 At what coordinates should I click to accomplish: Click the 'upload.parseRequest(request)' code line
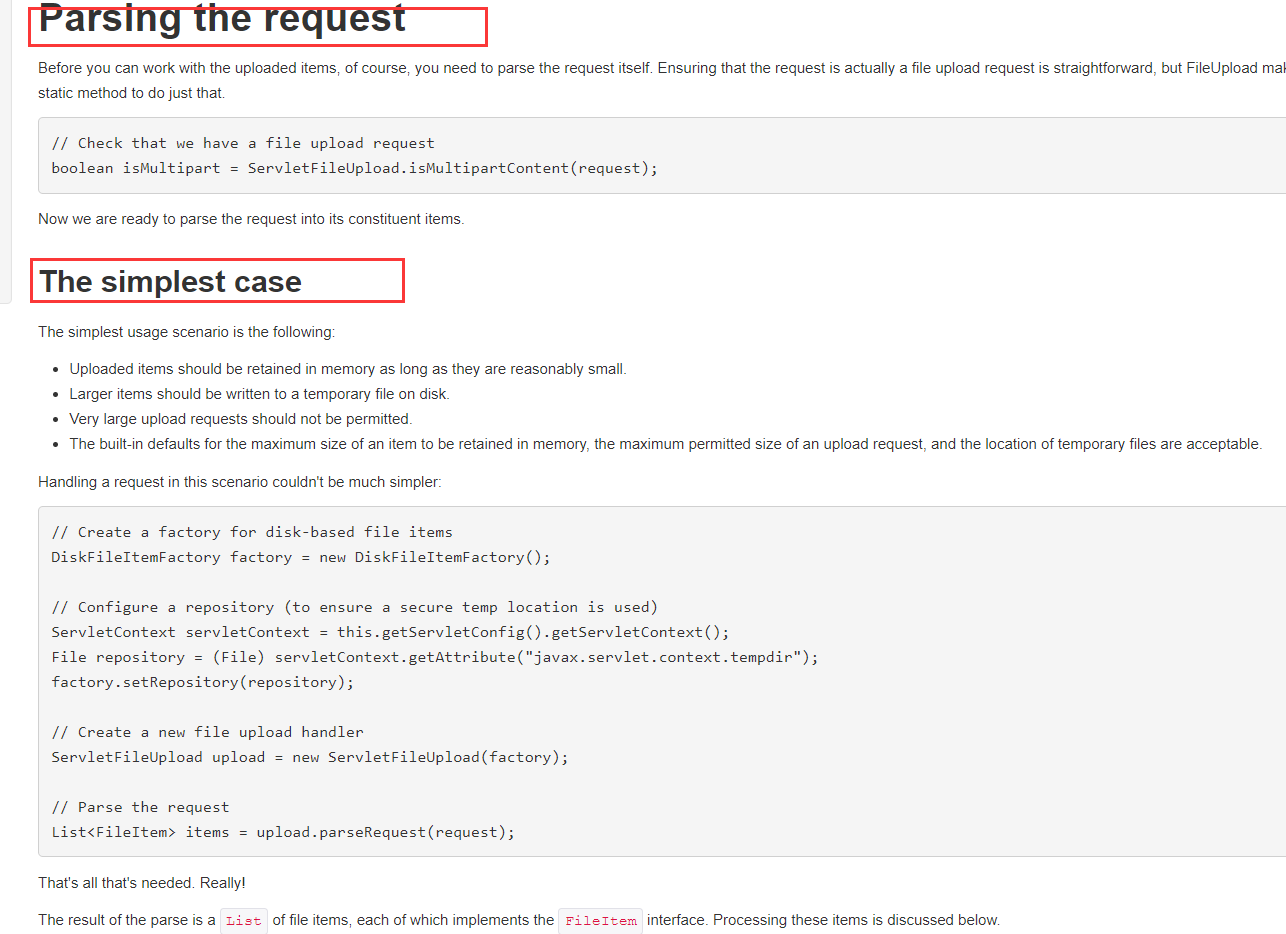pos(283,832)
